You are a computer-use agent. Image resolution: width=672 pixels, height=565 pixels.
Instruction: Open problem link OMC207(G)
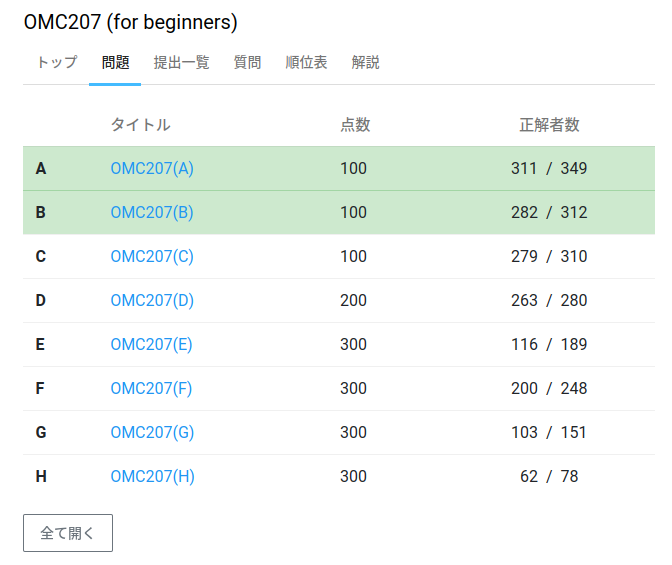pyautogui.click(x=152, y=433)
